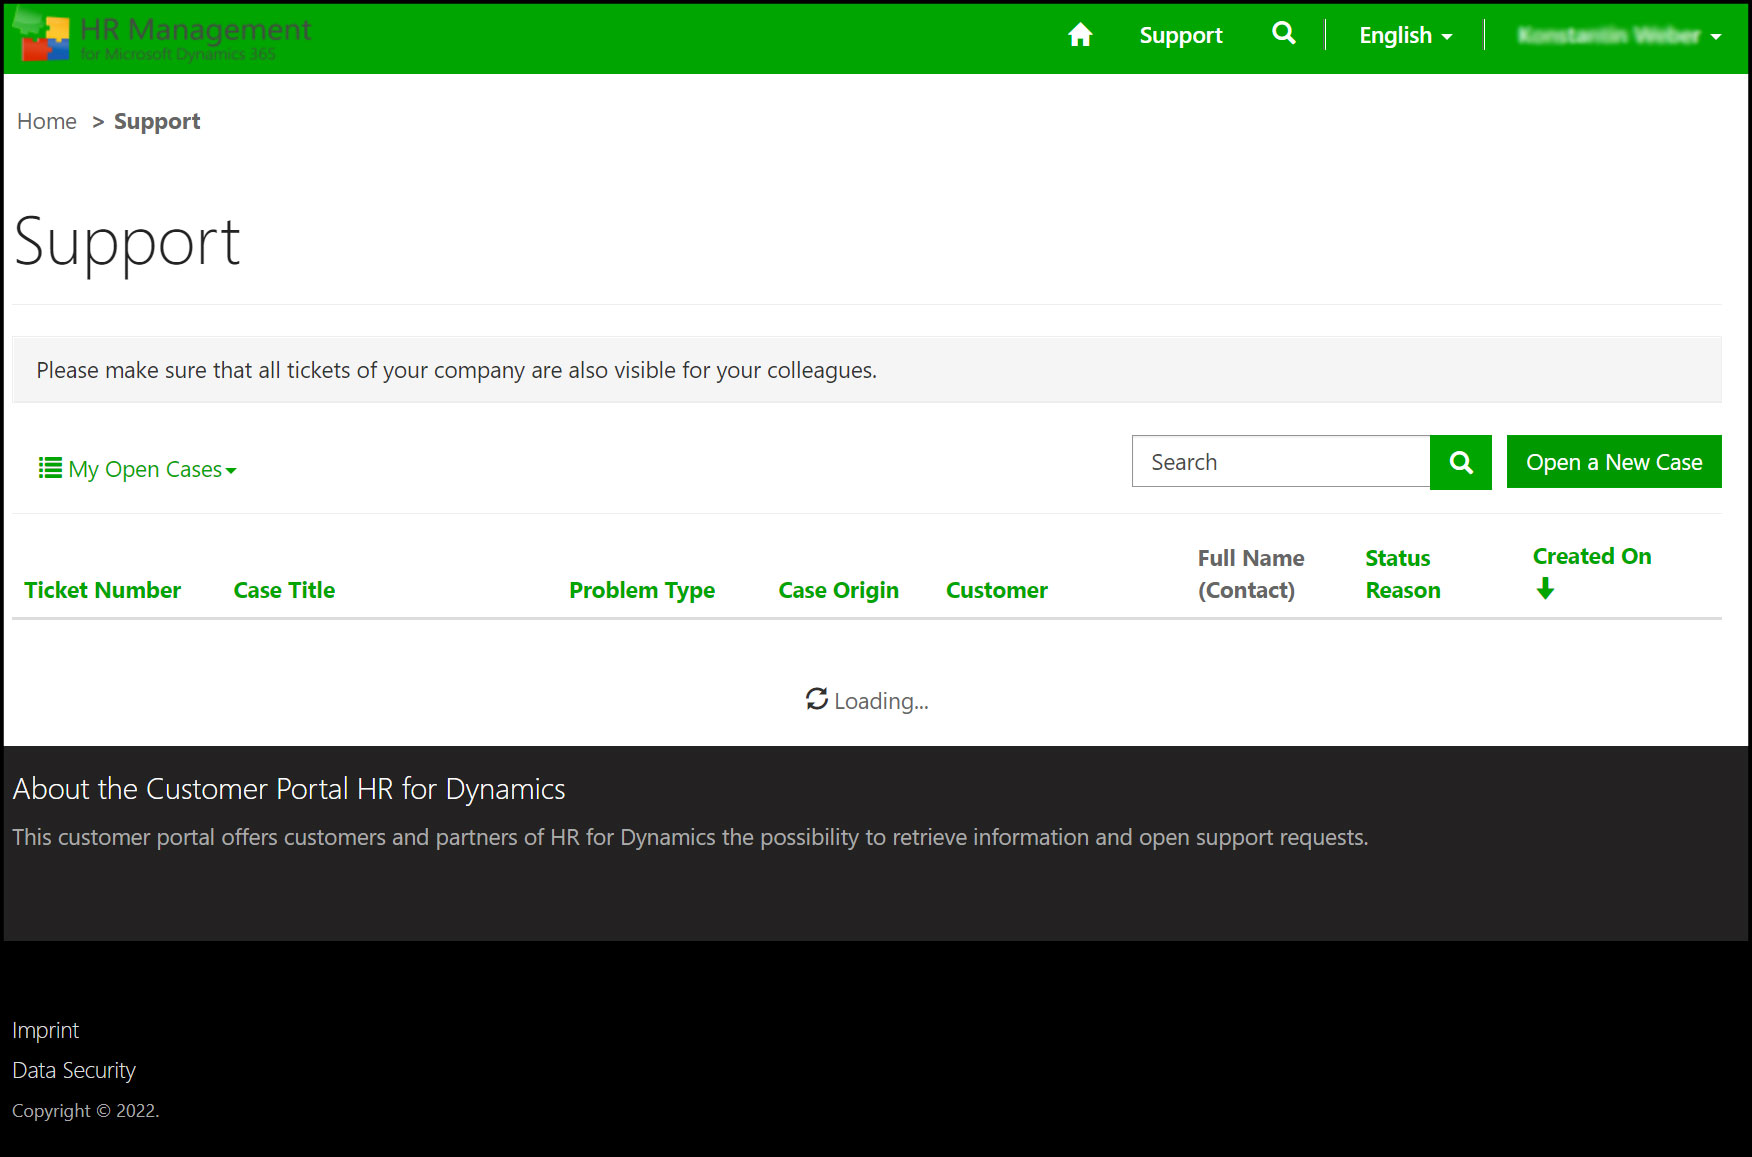1752x1157 pixels.
Task: Click the Created On sort arrow
Action: [x=1545, y=589]
